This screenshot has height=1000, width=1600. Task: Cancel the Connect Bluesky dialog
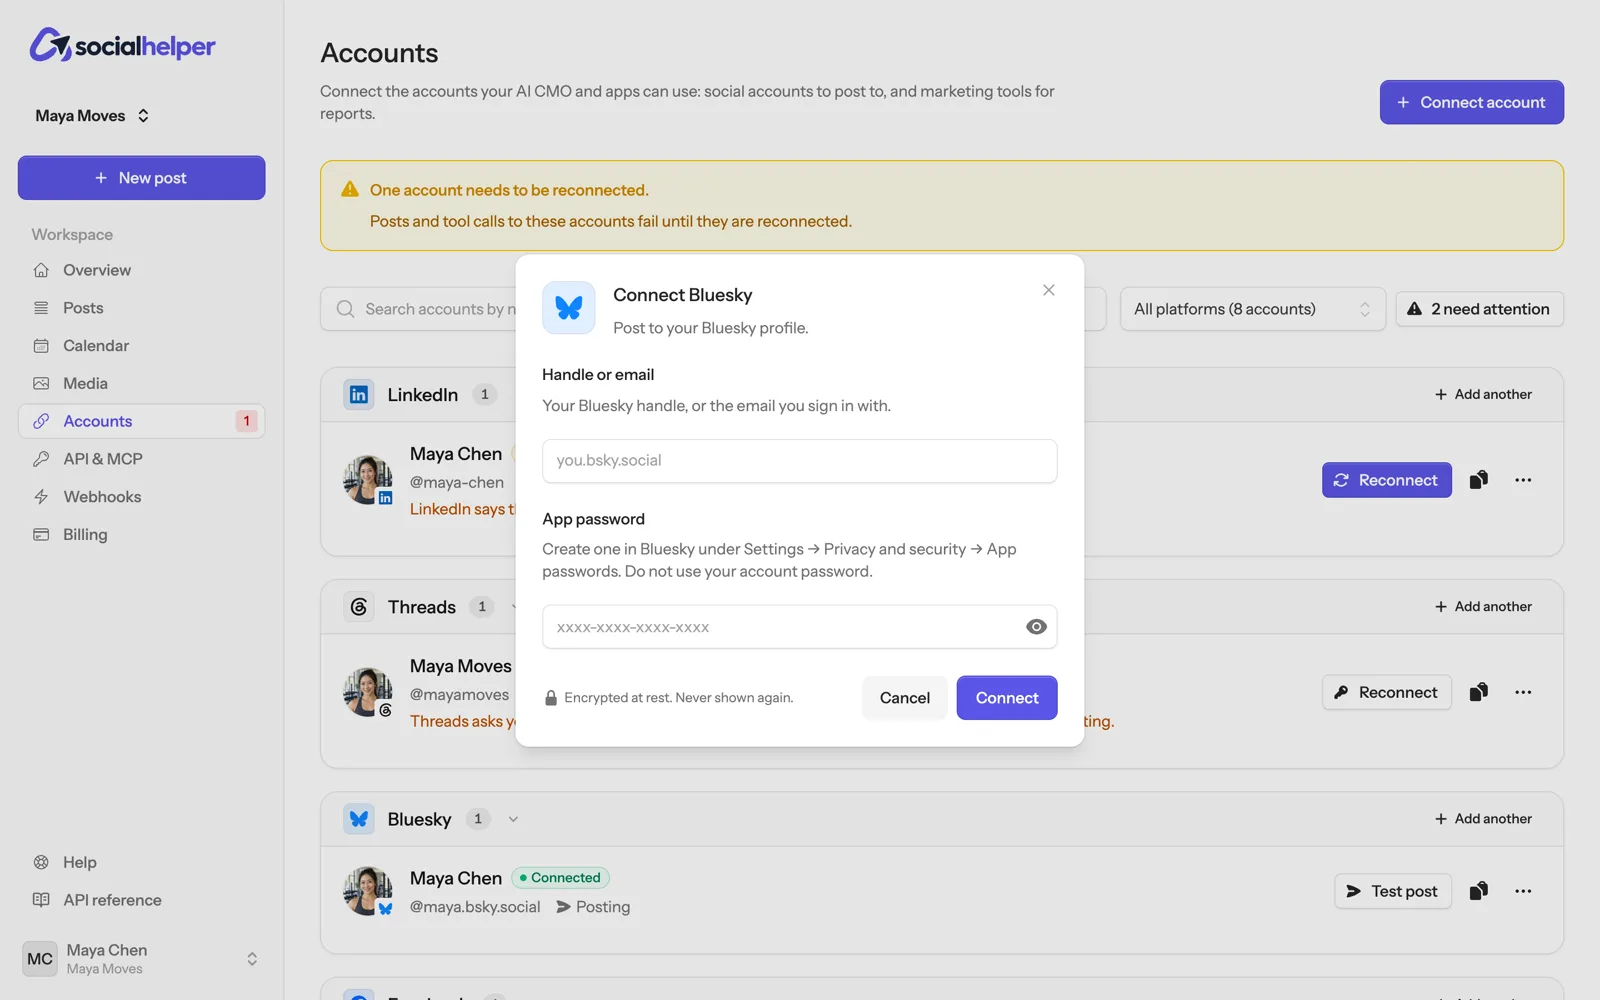[904, 698]
